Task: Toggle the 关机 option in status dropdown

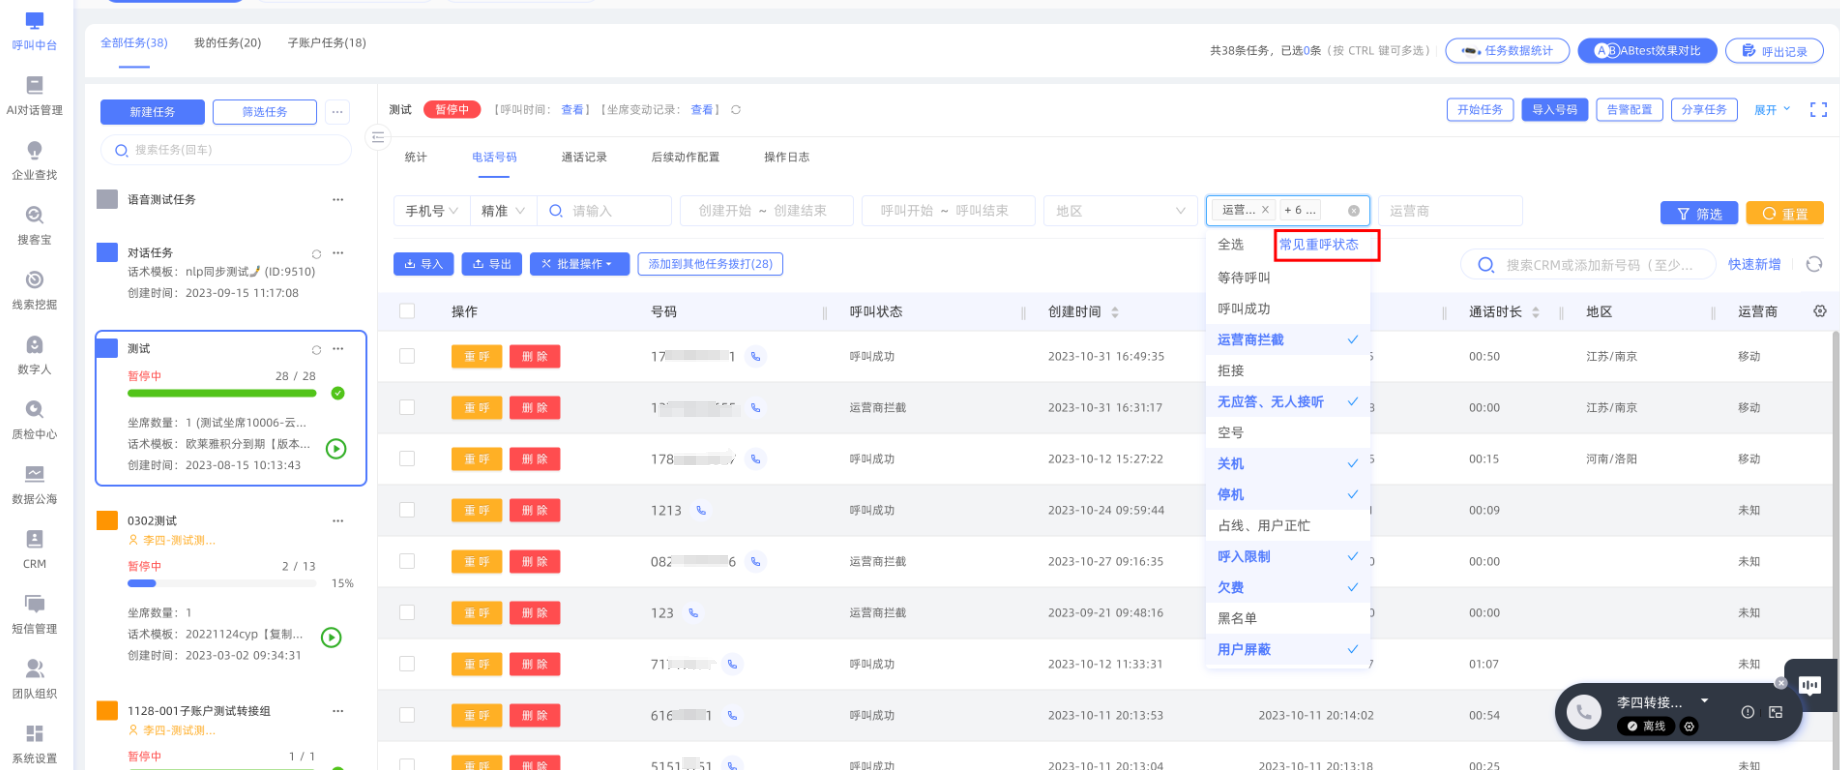Action: pos(1286,464)
